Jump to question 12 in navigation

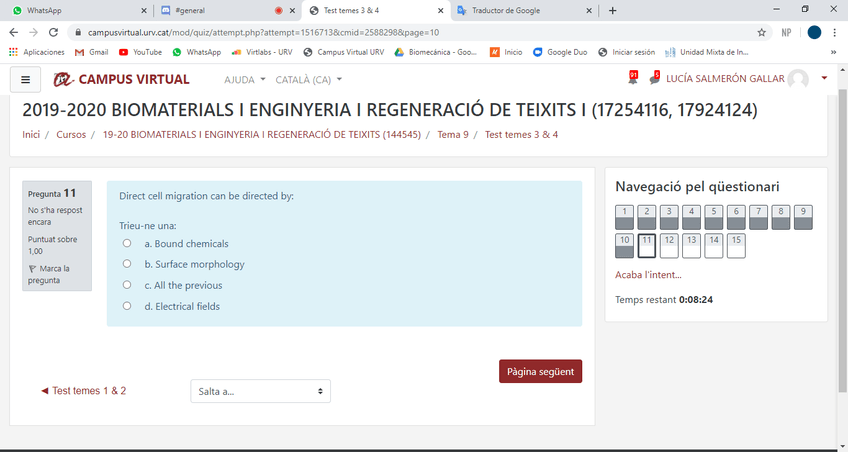point(669,246)
